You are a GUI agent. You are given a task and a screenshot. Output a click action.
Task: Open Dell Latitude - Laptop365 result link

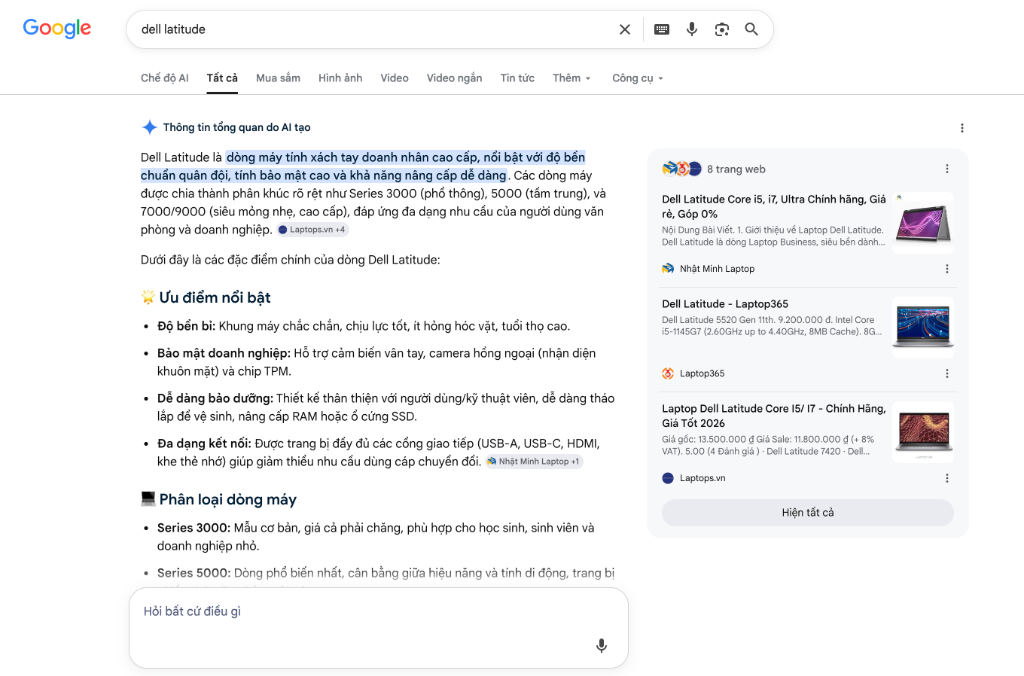[x=725, y=304]
